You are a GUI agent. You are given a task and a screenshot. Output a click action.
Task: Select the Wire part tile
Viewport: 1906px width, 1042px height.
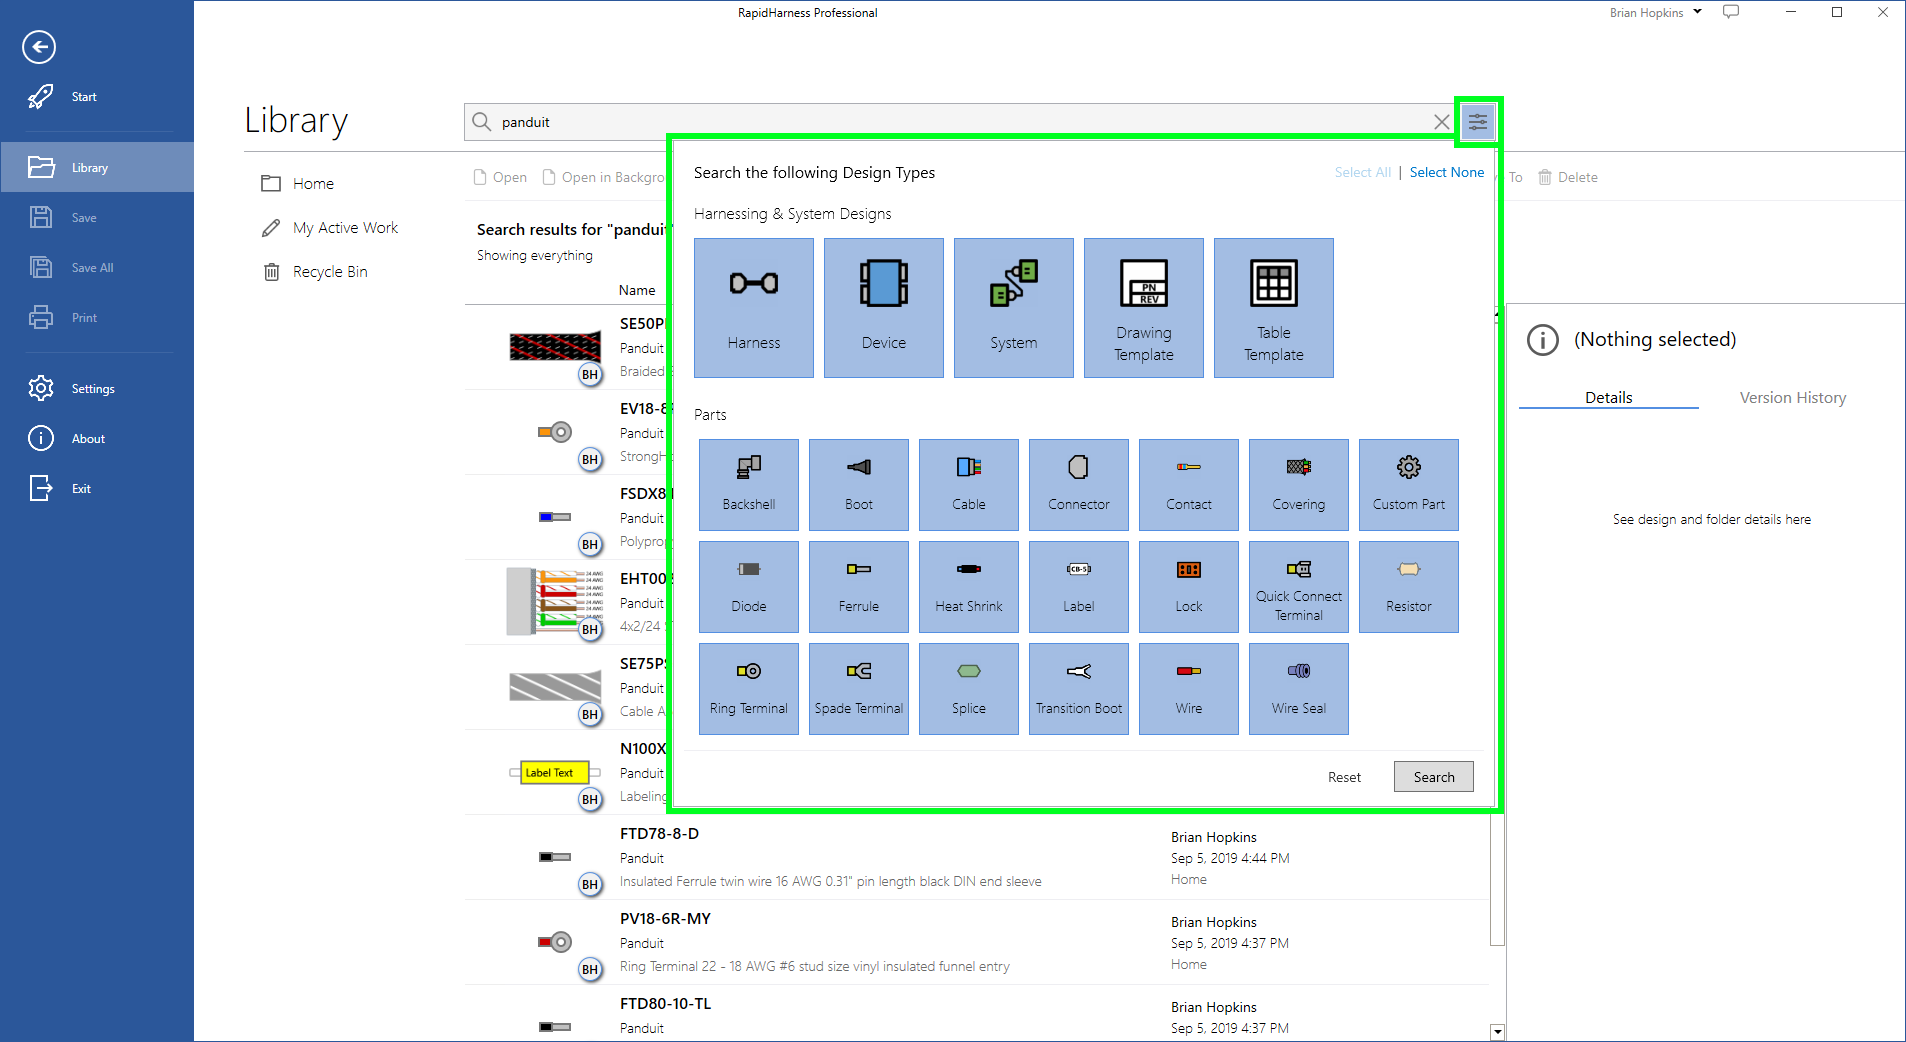click(1189, 689)
